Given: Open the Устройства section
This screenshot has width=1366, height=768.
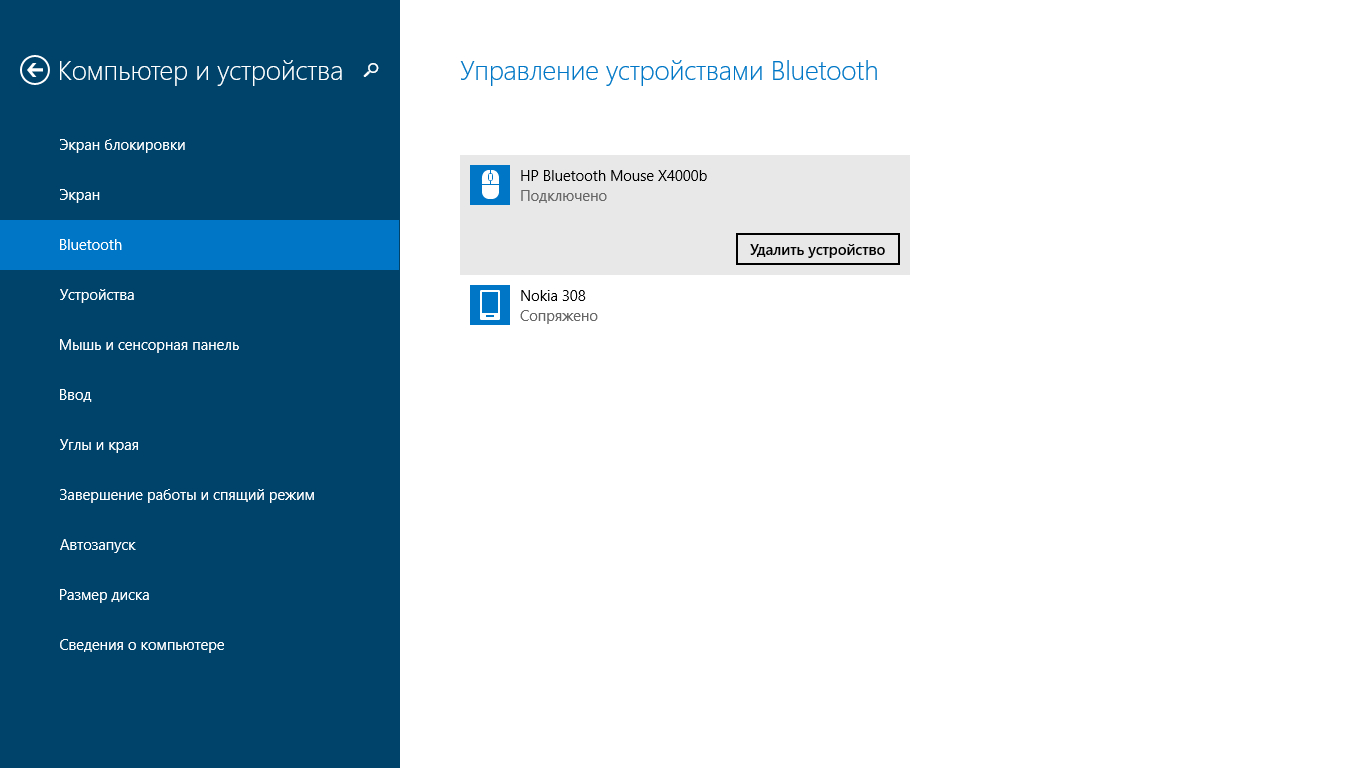Looking at the screenshot, I should [97, 295].
